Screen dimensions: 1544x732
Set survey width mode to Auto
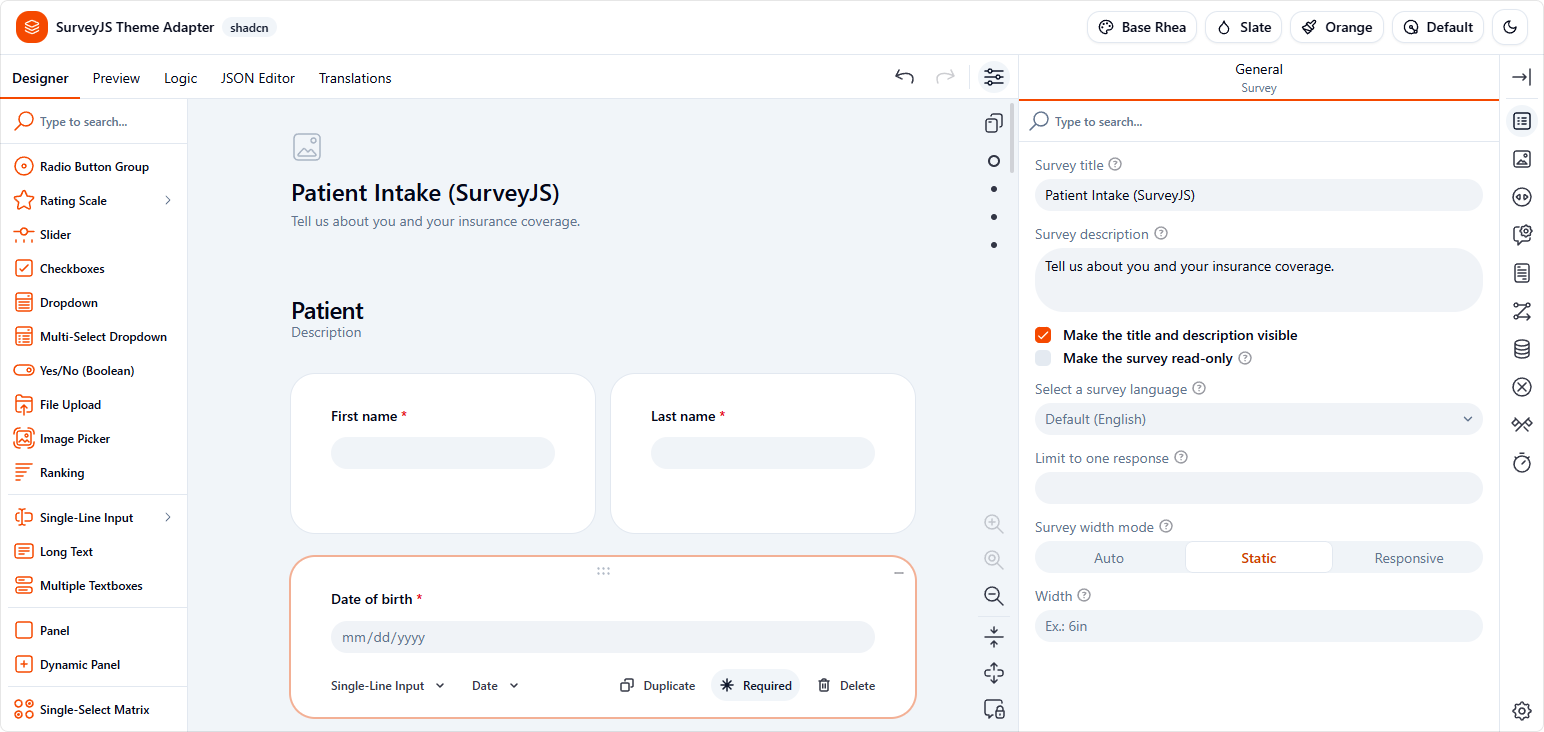click(1109, 558)
